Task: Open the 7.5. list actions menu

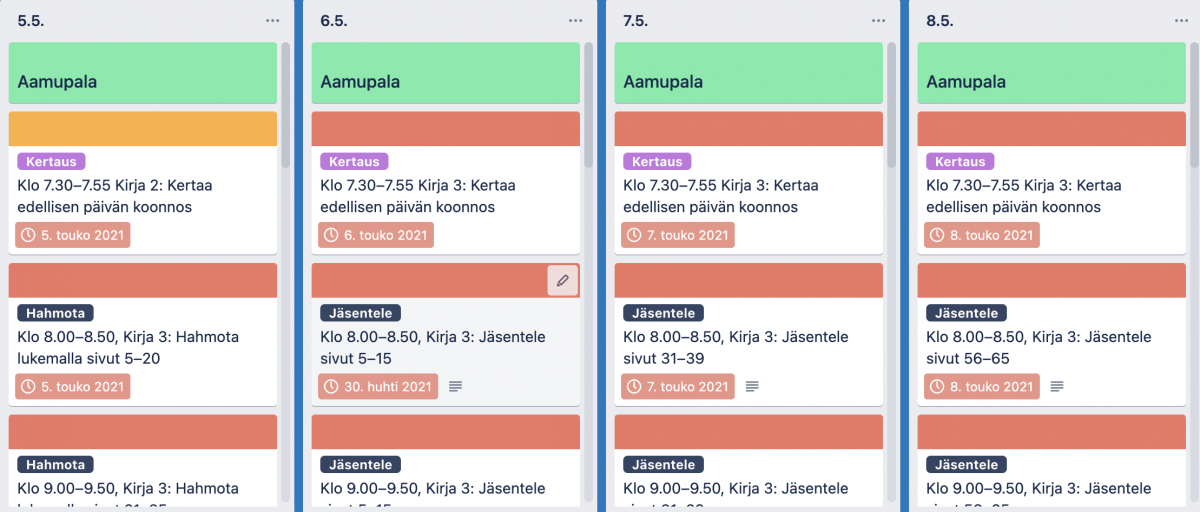Action: [879, 20]
